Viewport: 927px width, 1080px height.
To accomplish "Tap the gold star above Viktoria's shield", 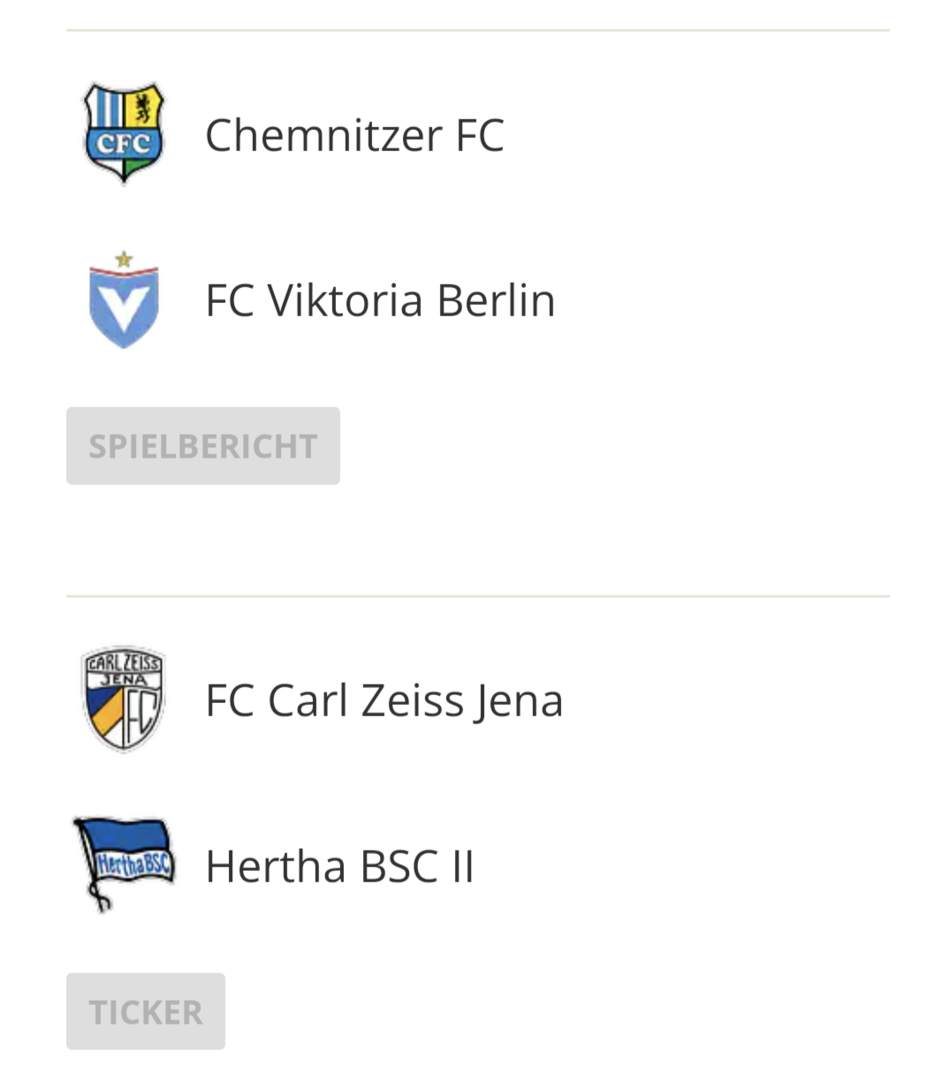I will pyautogui.click(x=123, y=259).
